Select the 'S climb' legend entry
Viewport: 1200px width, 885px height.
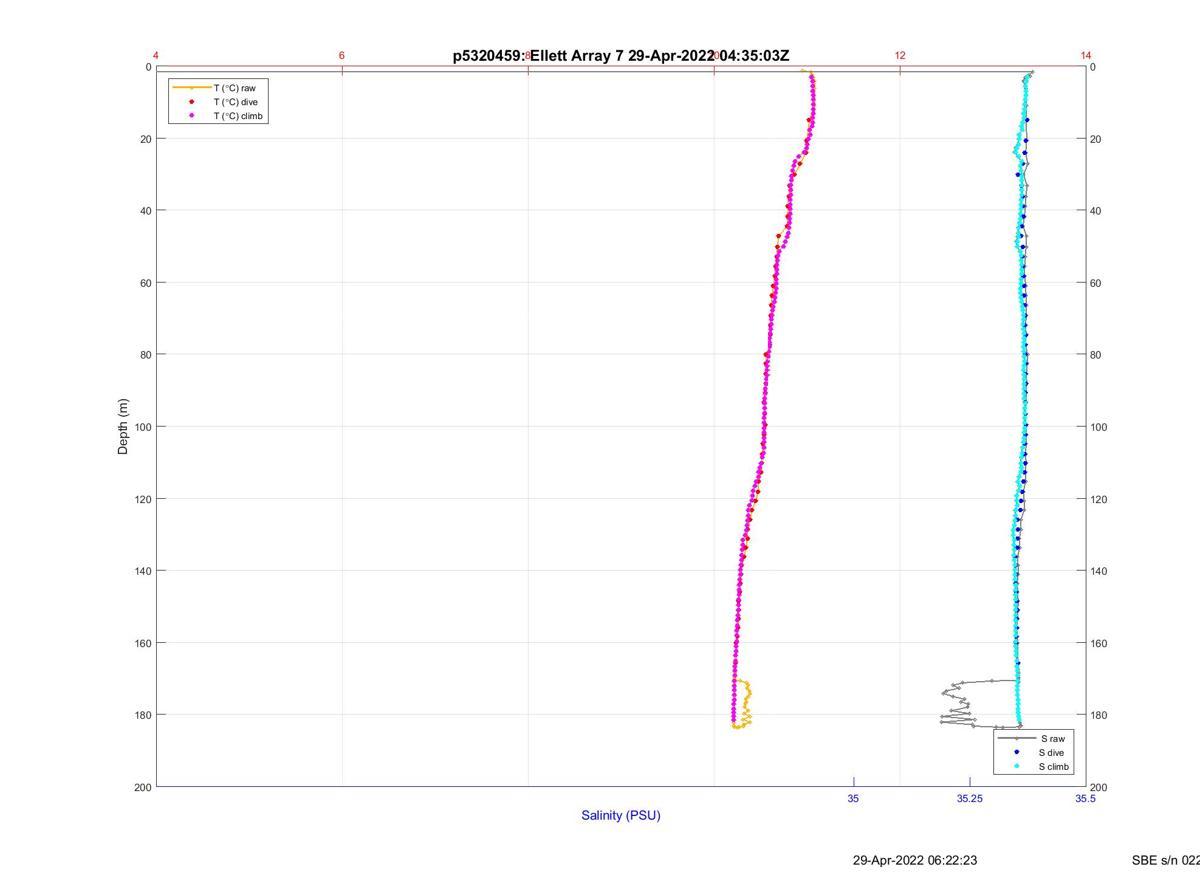1054,767
